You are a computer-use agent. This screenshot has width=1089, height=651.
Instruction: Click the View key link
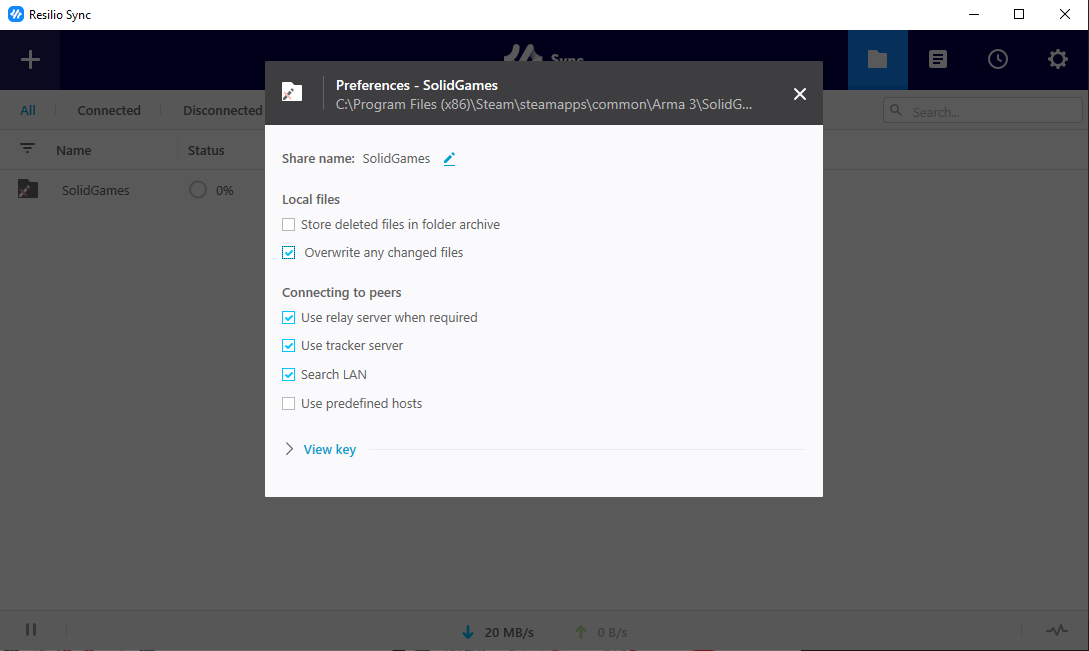tap(330, 450)
